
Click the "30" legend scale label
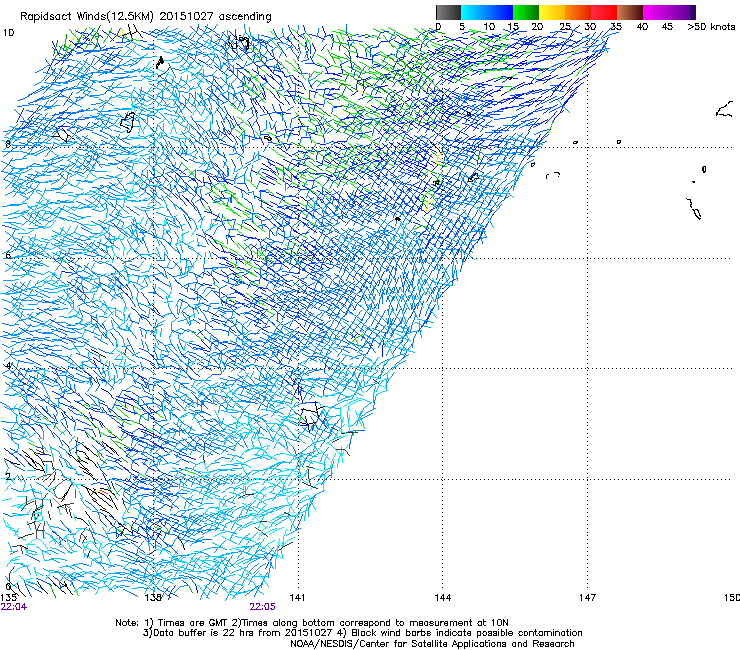(x=590, y=27)
